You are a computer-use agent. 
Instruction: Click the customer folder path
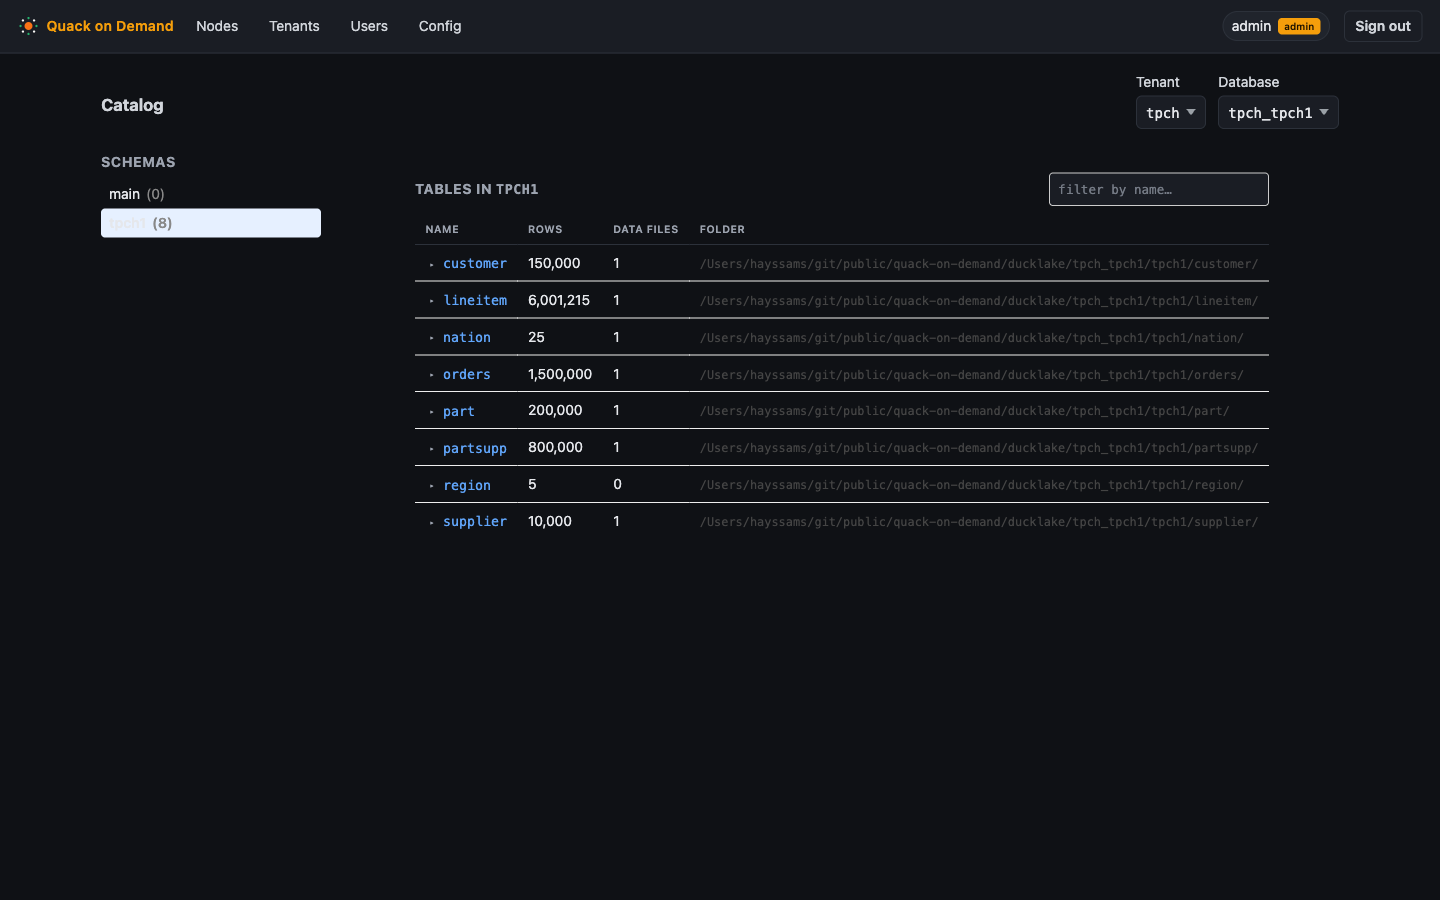[979, 264]
